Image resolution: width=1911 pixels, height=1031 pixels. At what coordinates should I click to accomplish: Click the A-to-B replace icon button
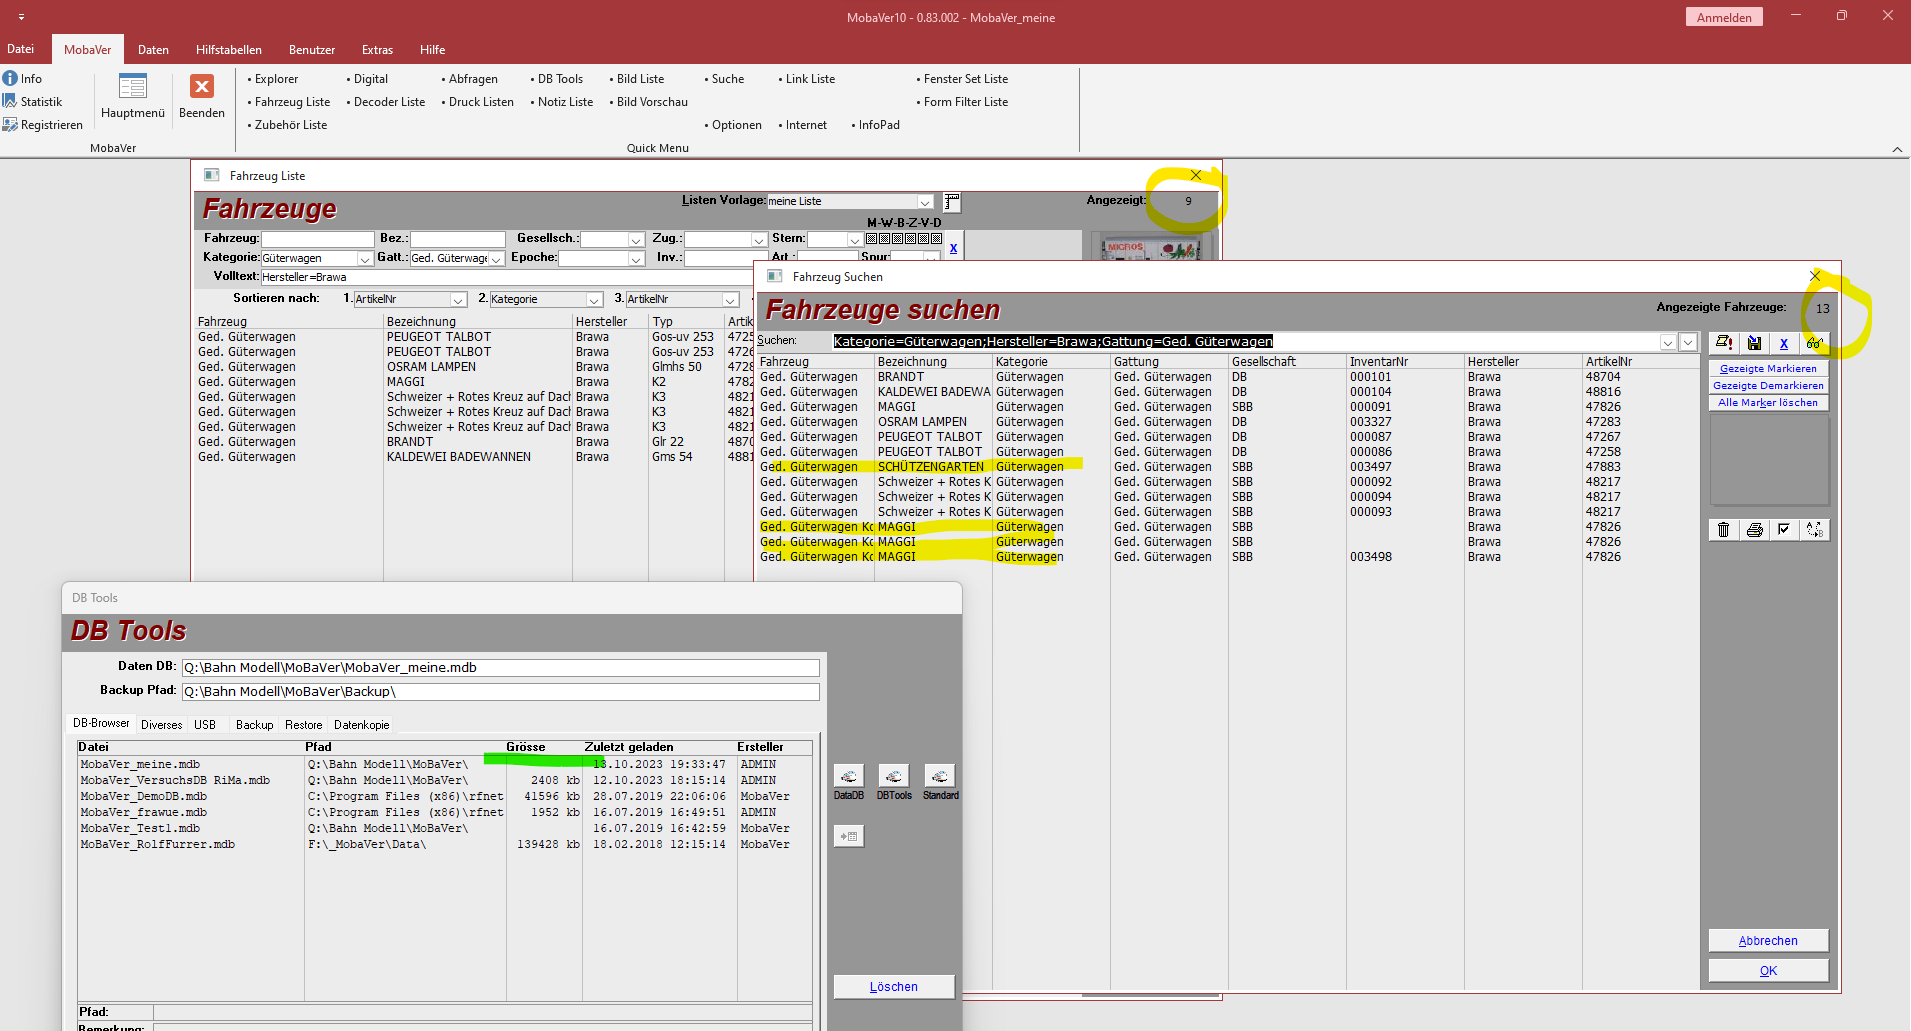[x=1814, y=529]
